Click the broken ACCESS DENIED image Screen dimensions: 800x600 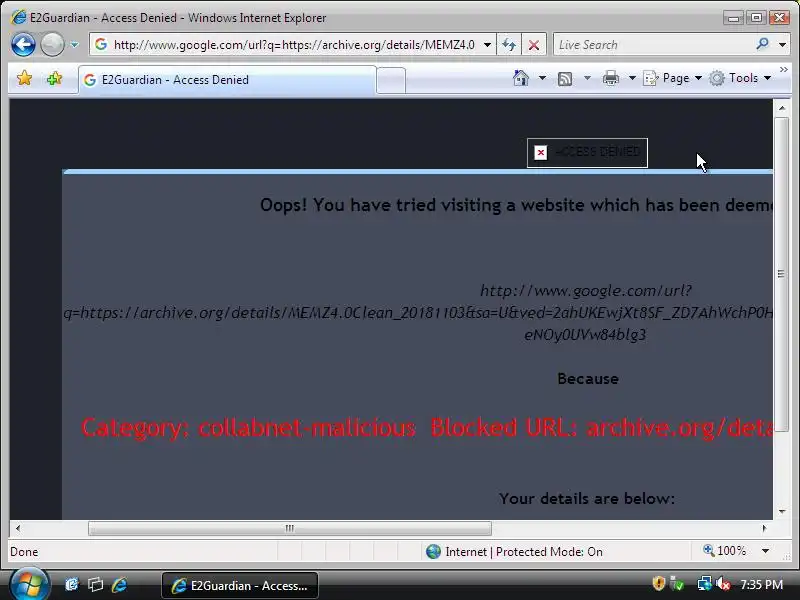coord(587,153)
